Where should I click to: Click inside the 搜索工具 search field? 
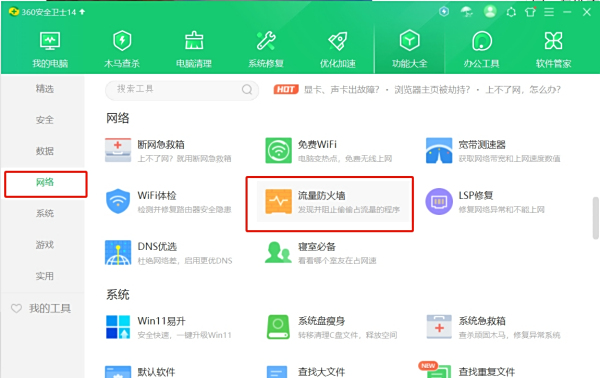pos(182,90)
